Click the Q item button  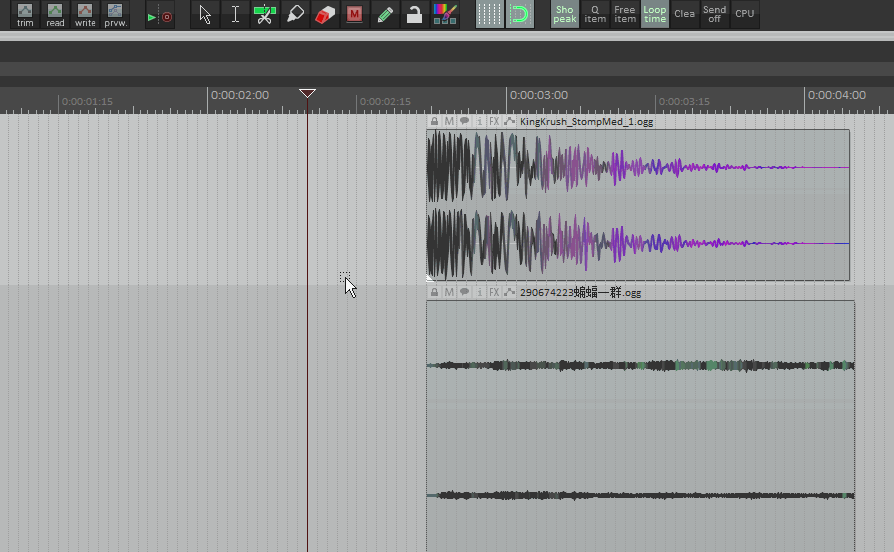[x=595, y=14]
